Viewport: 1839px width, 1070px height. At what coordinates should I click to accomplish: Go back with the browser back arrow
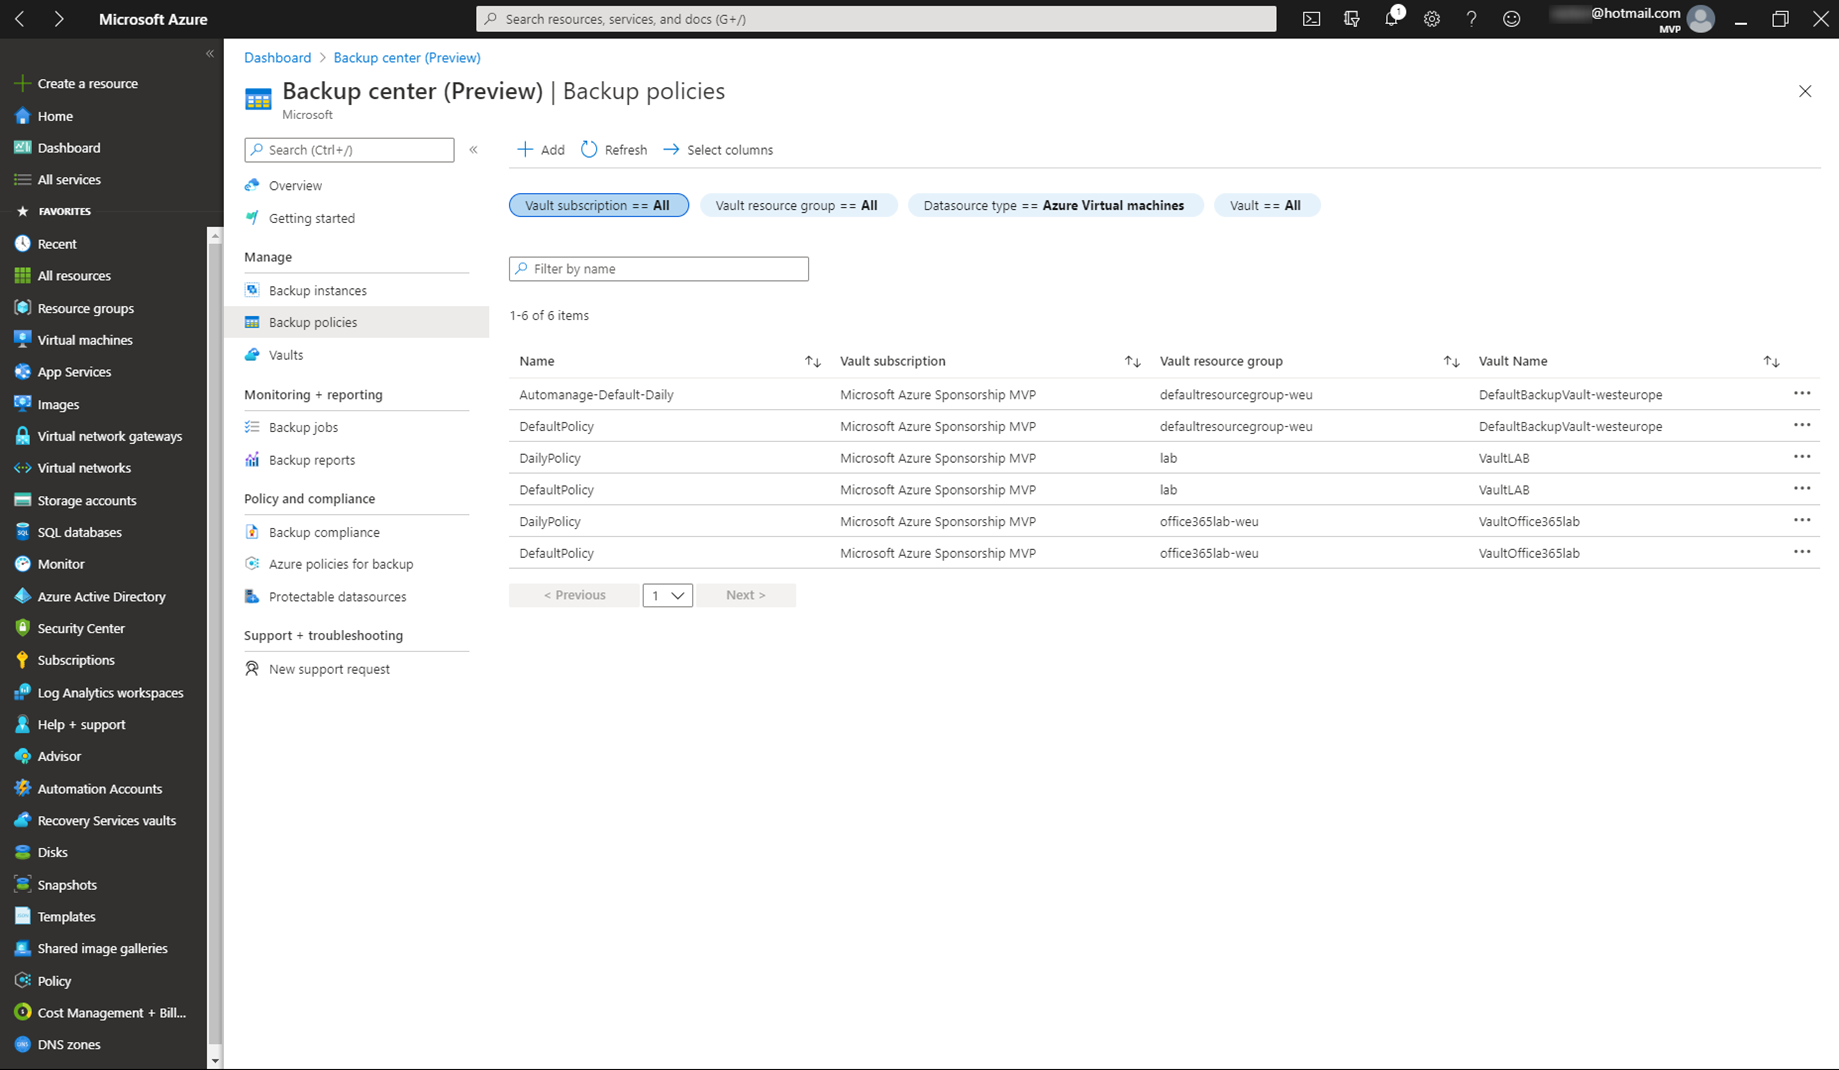(20, 19)
